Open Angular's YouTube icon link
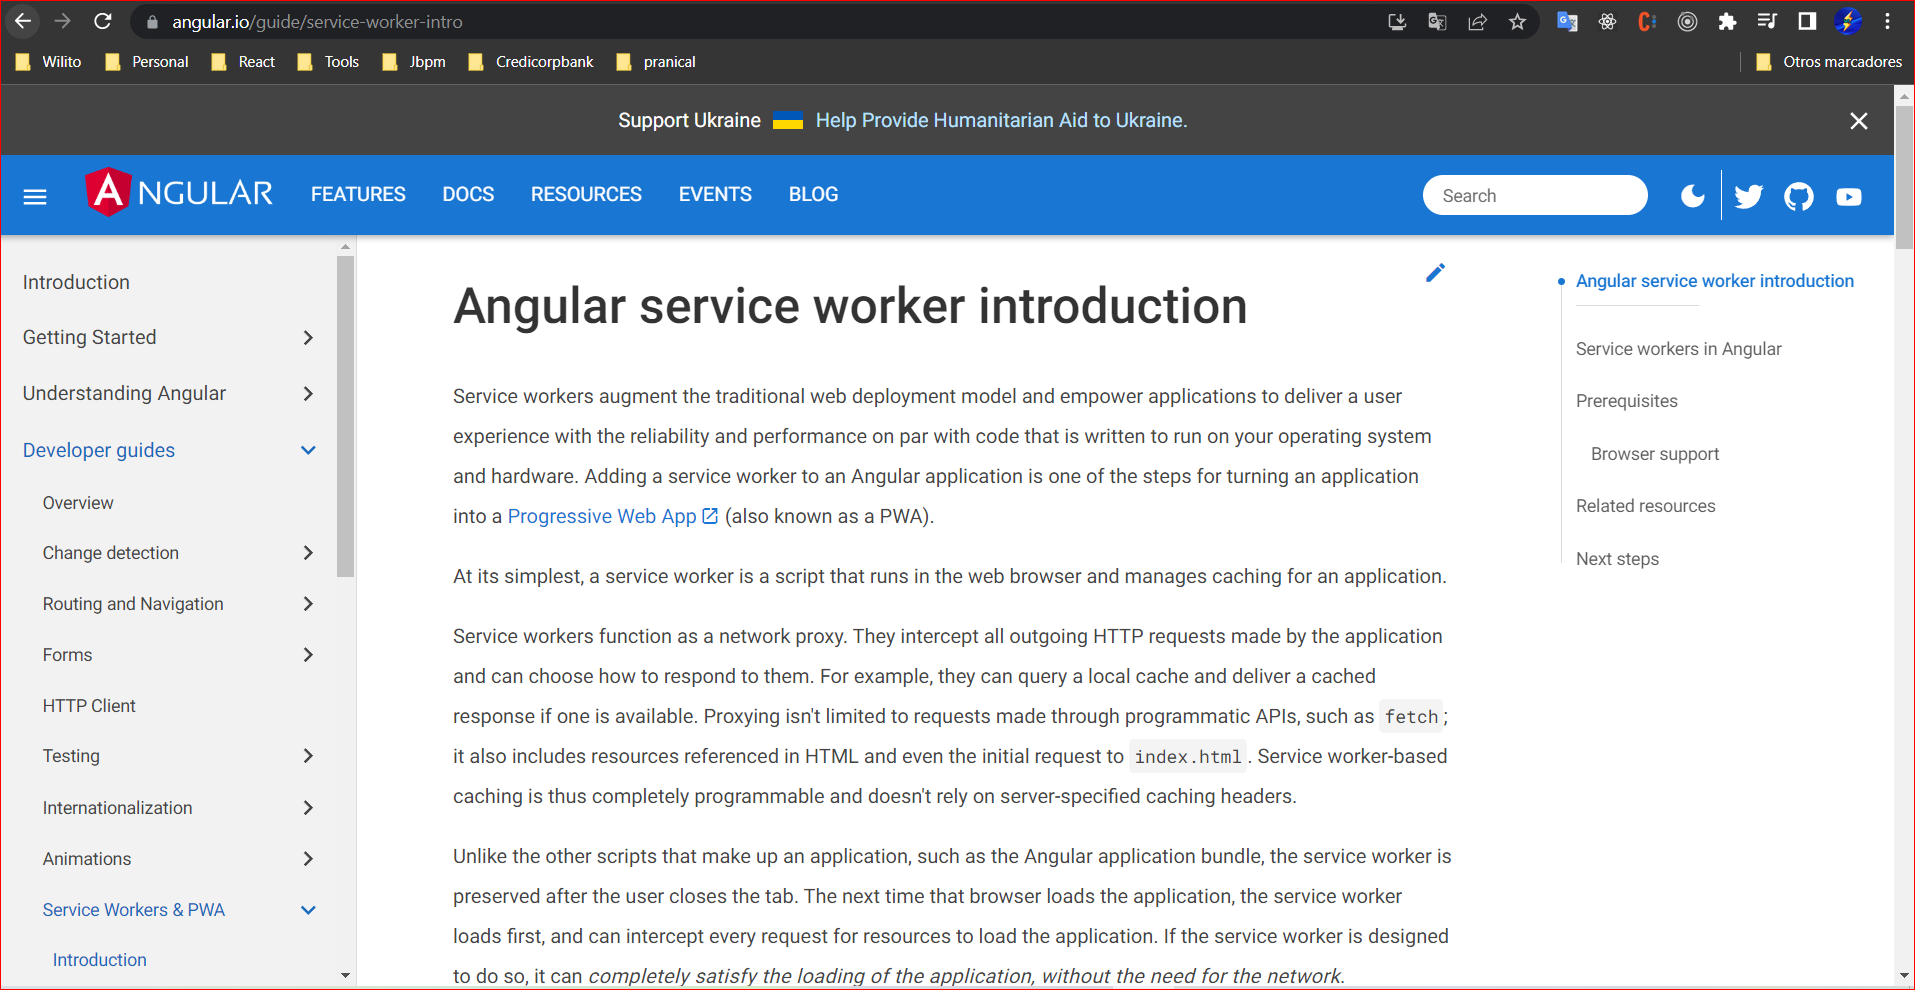Viewport: 1915px width, 990px height. [x=1849, y=197]
